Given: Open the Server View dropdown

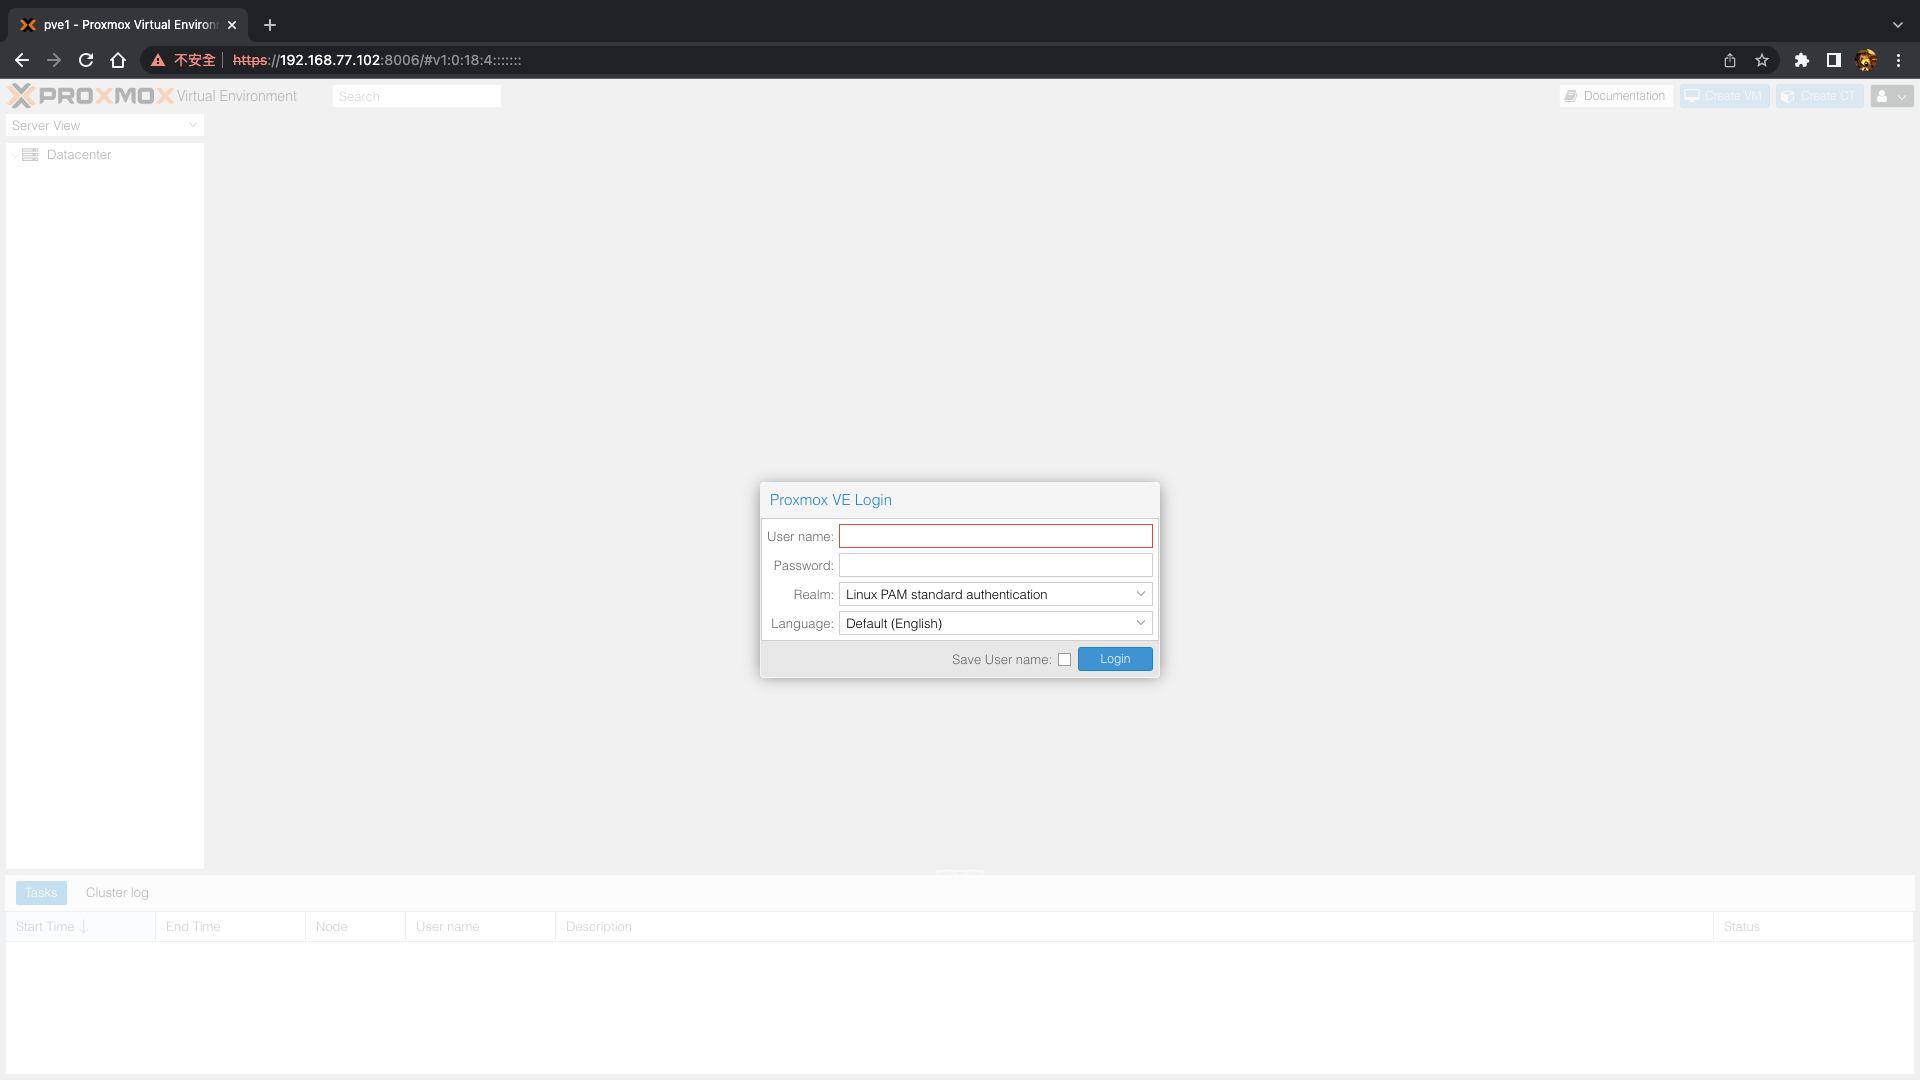Looking at the screenshot, I should pyautogui.click(x=105, y=125).
